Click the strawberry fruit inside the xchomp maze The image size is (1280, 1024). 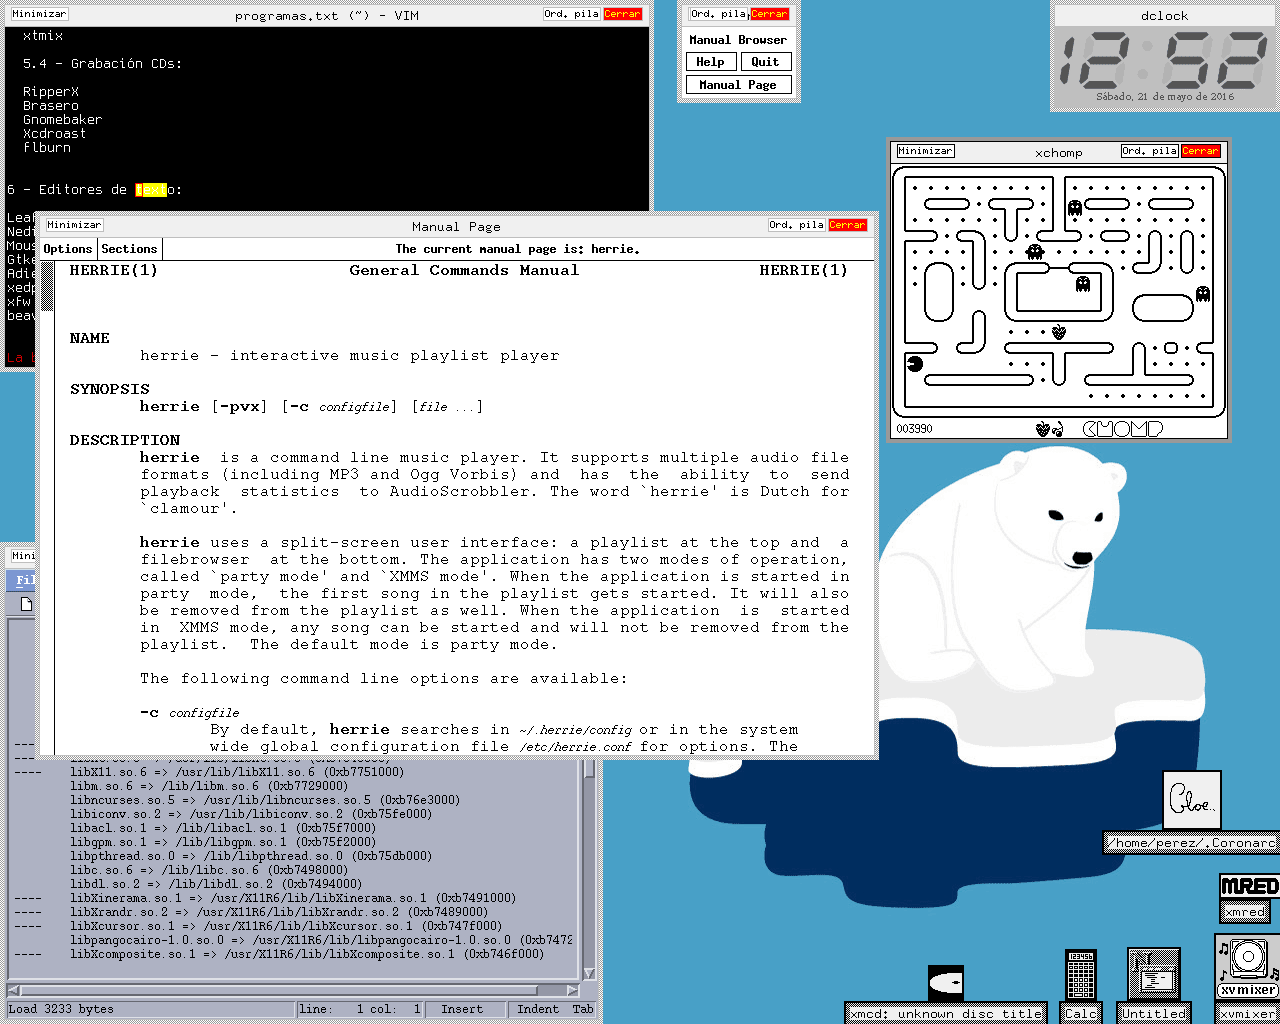pyautogui.click(x=1058, y=332)
